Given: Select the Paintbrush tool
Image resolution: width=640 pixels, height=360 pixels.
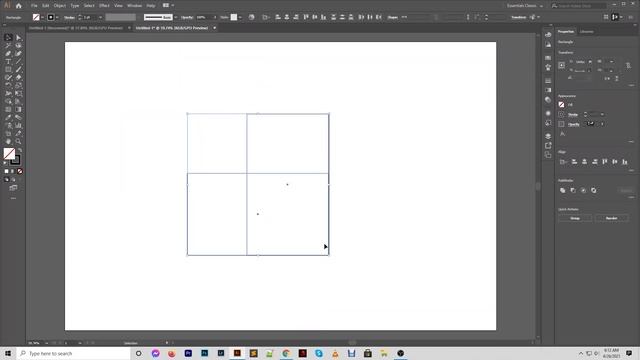Looking at the screenshot, I should point(18,69).
